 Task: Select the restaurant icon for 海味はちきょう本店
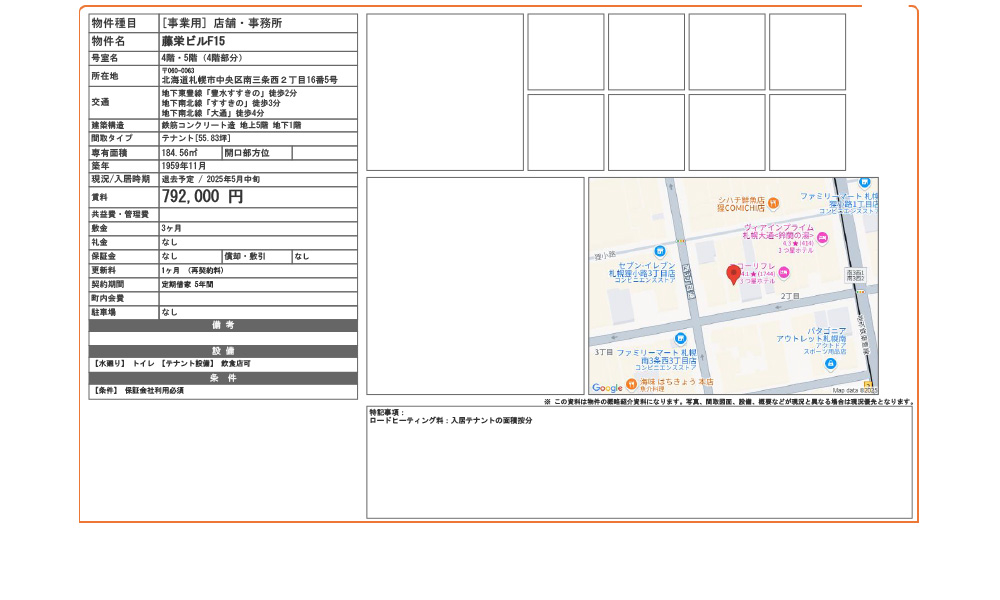click(631, 382)
